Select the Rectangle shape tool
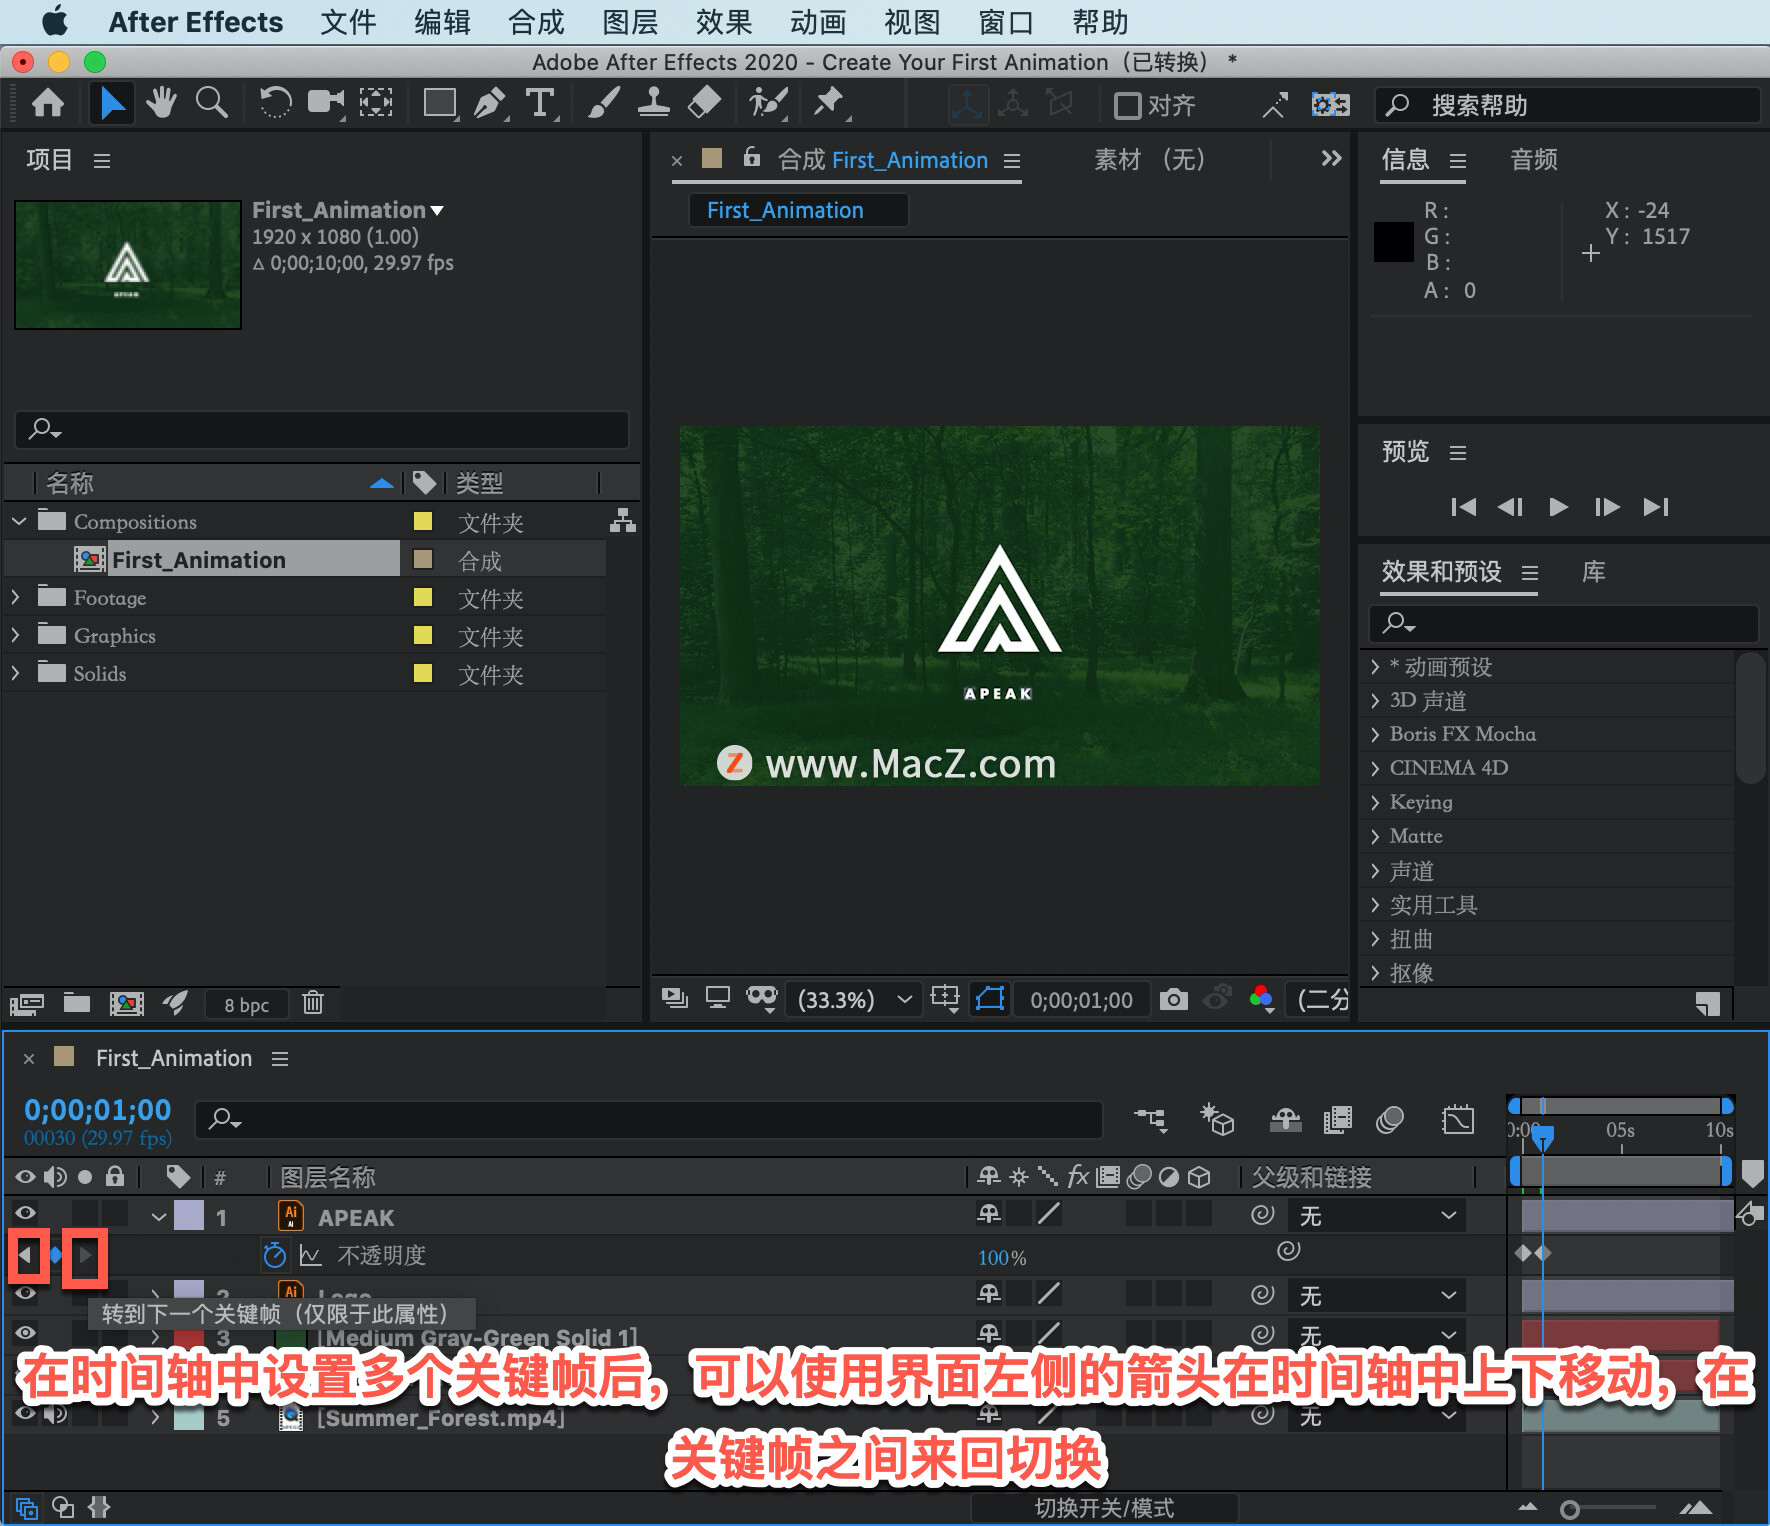Screen dimensions: 1770x1526 [440, 103]
